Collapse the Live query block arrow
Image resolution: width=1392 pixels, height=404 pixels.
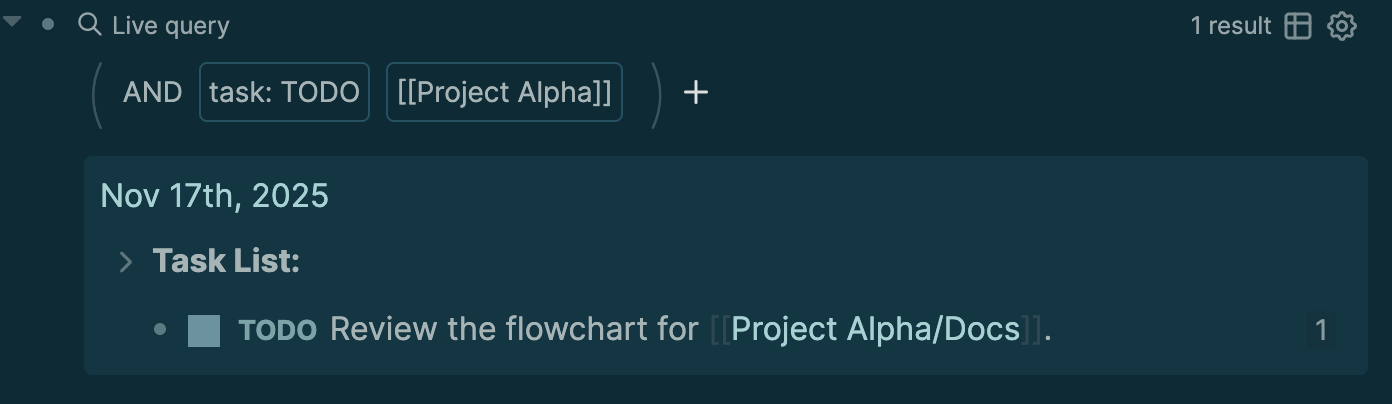pos(12,20)
